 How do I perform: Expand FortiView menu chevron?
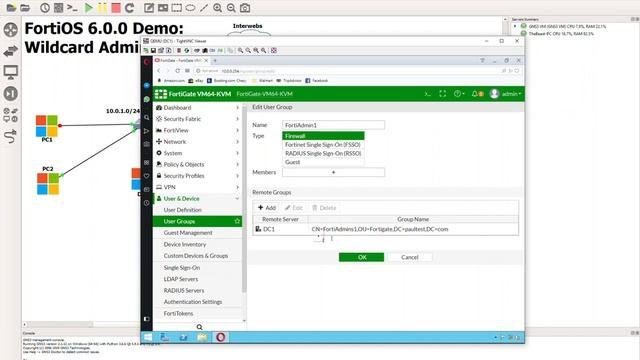[237, 131]
